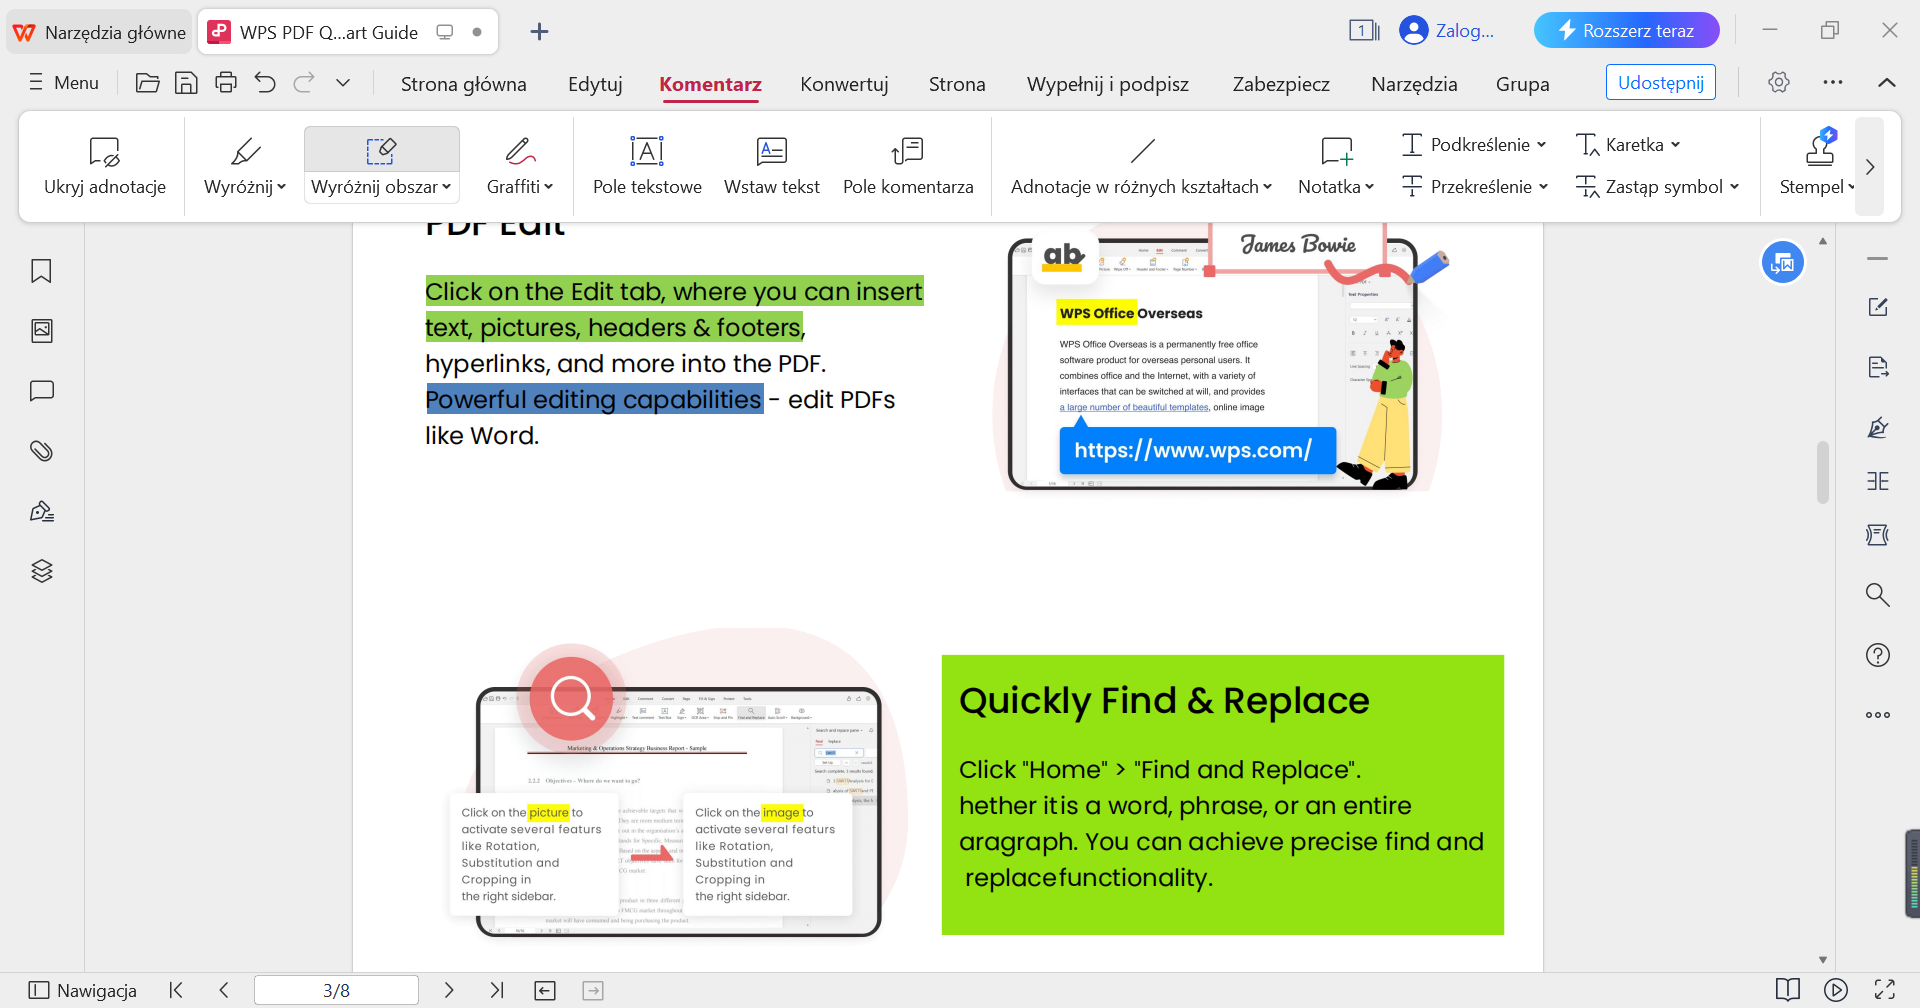The width and height of the screenshot is (1920, 1008).
Task: Open search magnifier in right sidebar
Action: [x=1878, y=595]
